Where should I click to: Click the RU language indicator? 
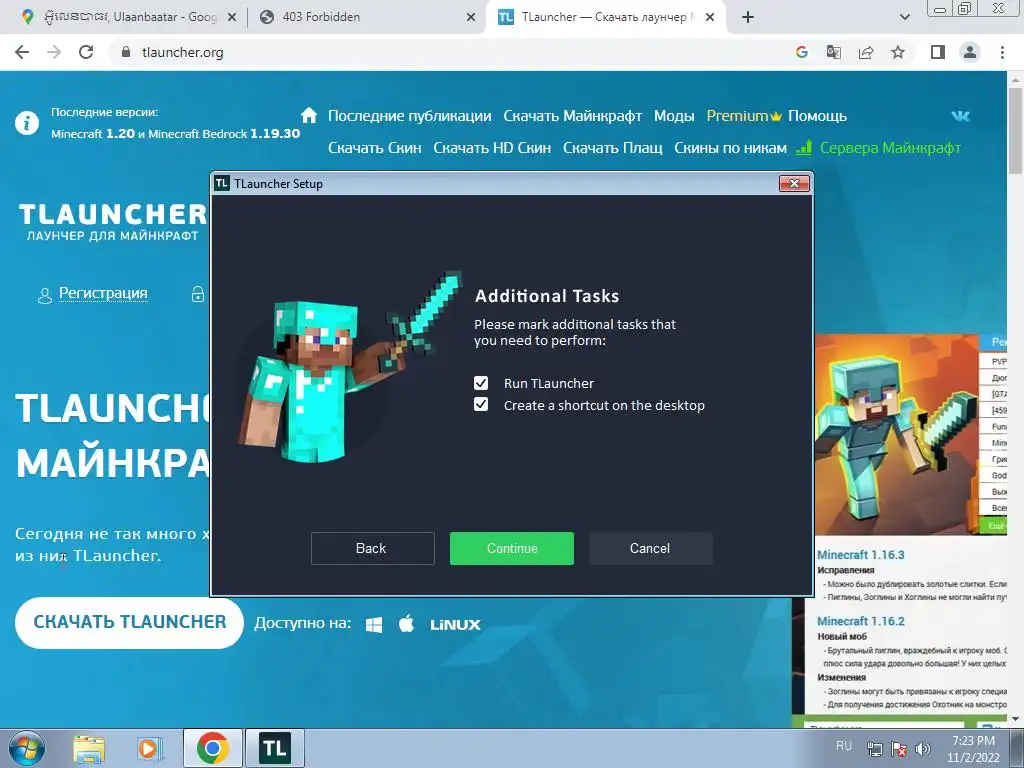(844, 746)
